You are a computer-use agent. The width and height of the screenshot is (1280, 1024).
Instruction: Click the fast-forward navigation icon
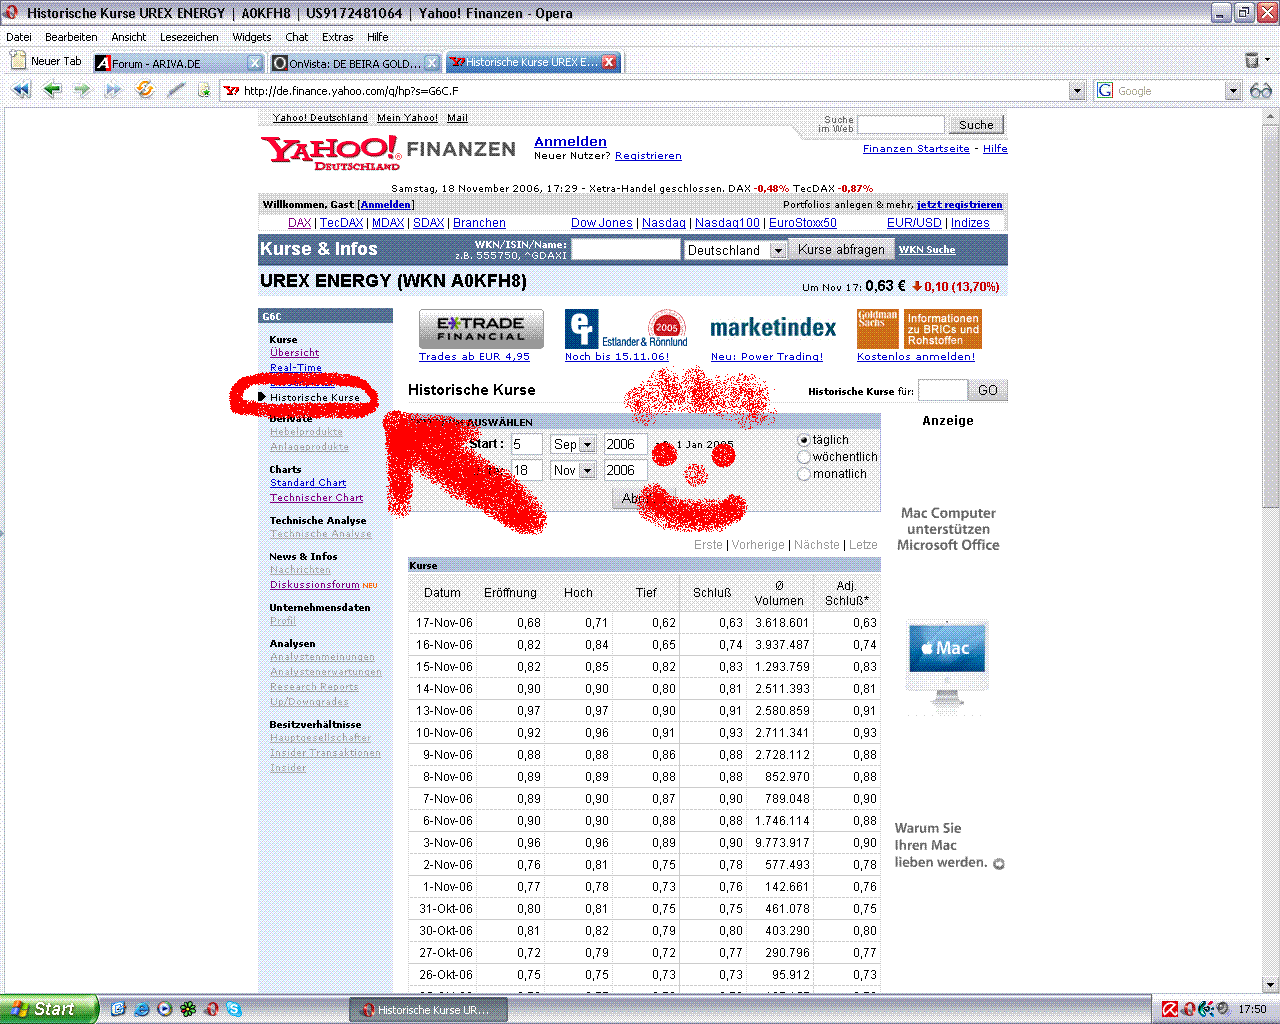[113, 90]
